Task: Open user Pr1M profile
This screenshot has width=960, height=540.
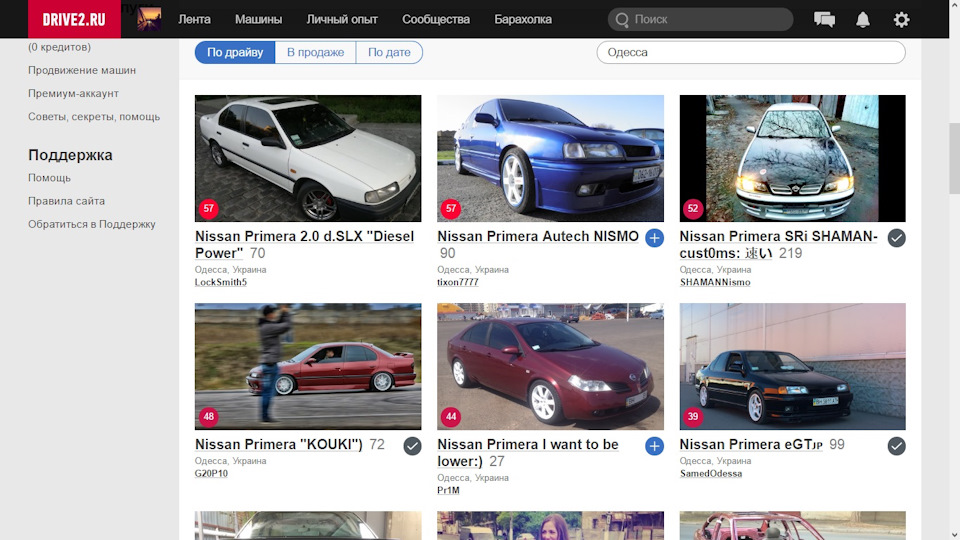Action: click(x=448, y=490)
